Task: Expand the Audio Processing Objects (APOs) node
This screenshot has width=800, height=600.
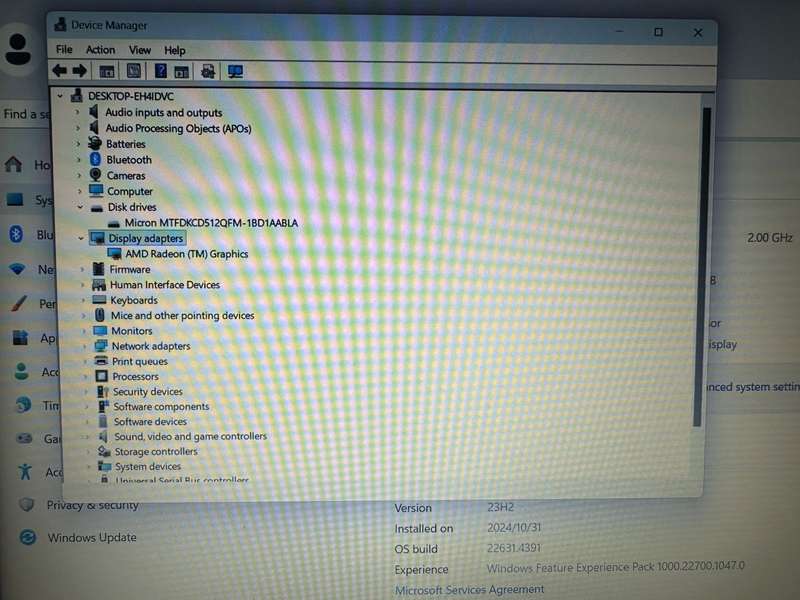Action: pyautogui.click(x=78, y=128)
